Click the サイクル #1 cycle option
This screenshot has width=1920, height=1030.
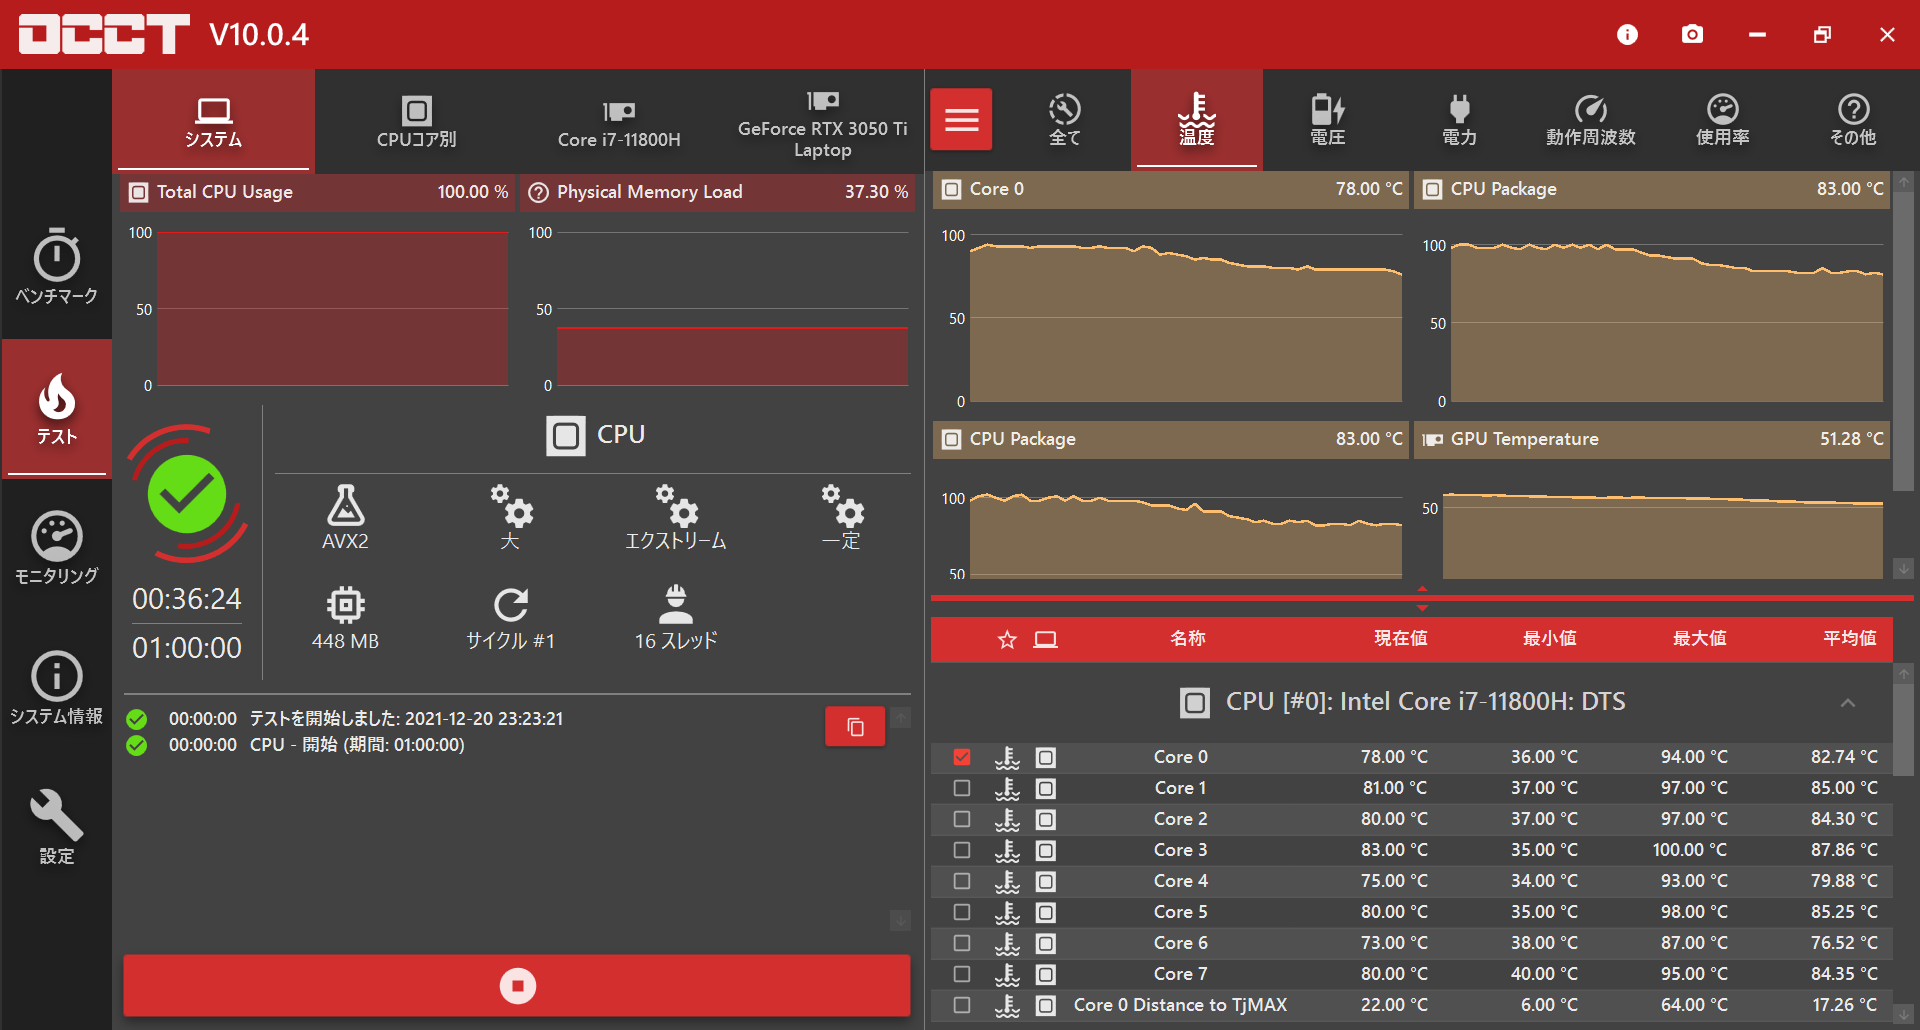(510, 618)
